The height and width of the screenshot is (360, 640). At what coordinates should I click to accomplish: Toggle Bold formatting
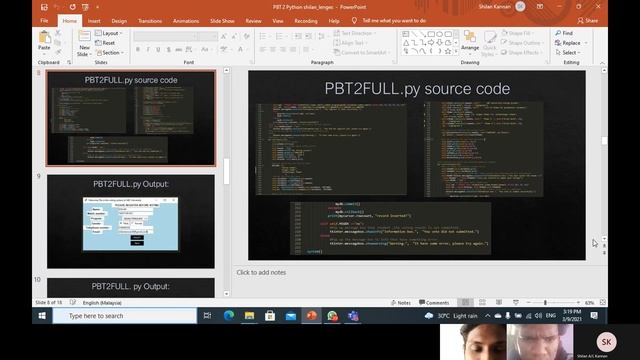[138, 49]
